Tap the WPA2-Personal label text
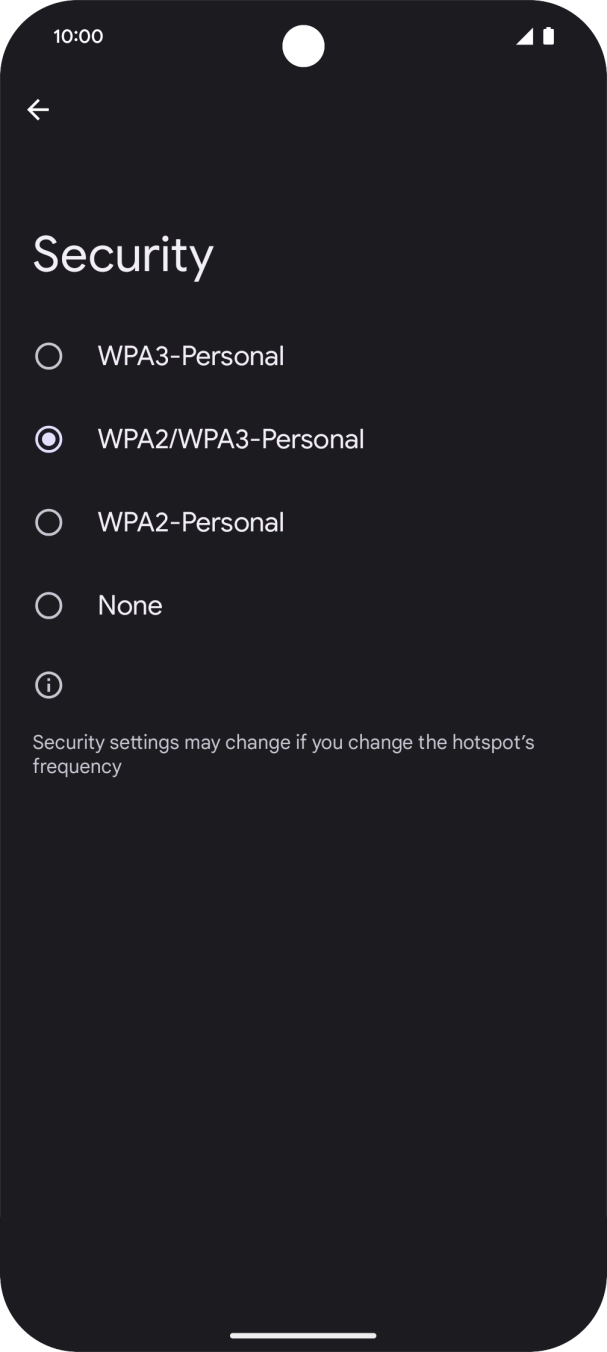 pyautogui.click(x=192, y=521)
